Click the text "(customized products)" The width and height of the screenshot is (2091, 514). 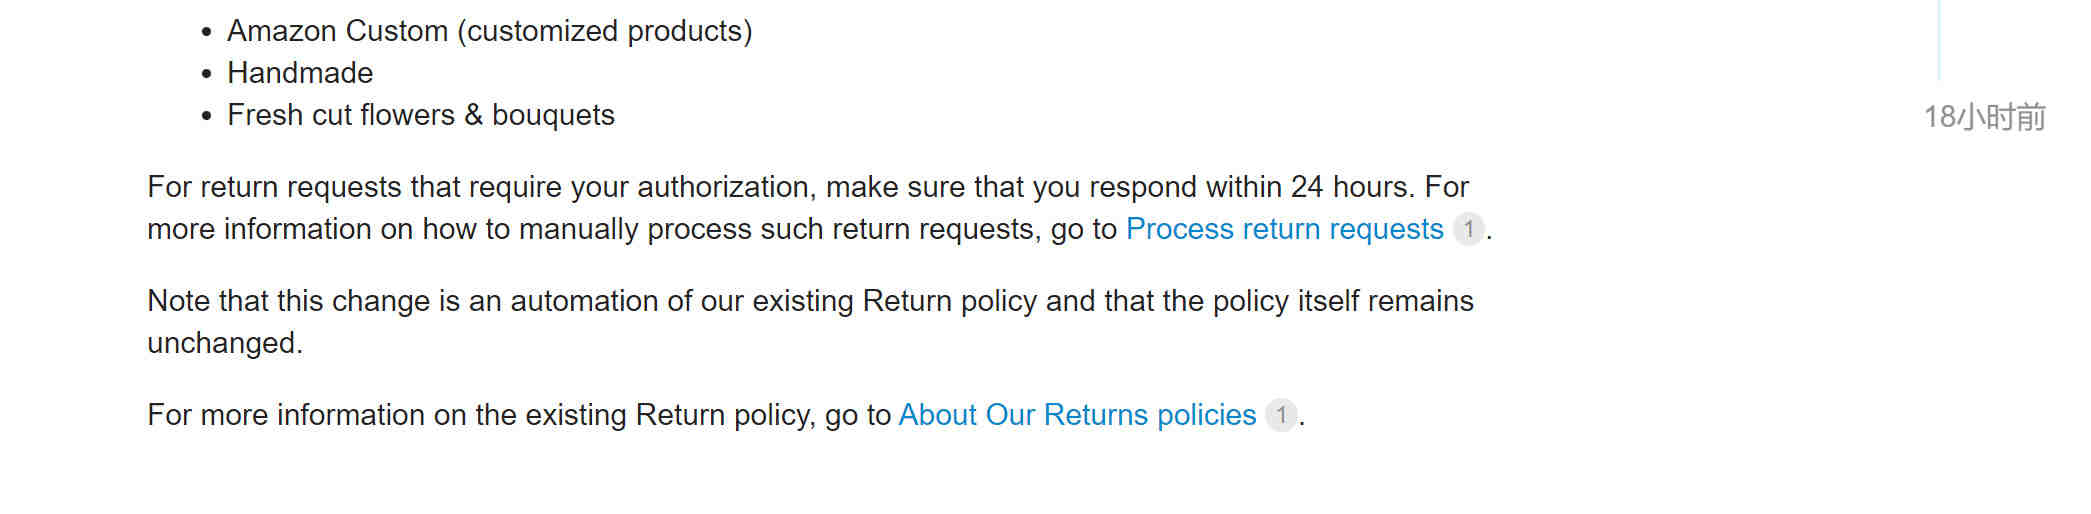(x=605, y=31)
